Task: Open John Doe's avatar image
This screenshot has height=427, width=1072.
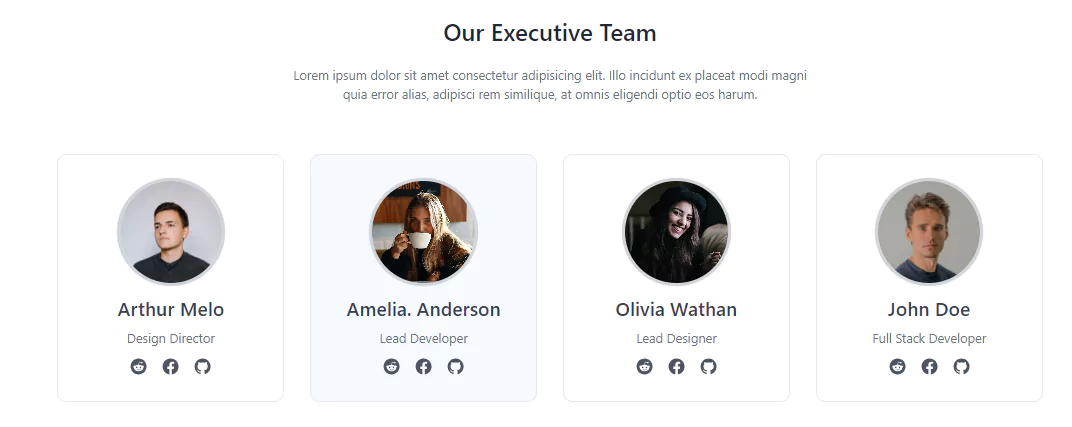Action: click(x=929, y=232)
